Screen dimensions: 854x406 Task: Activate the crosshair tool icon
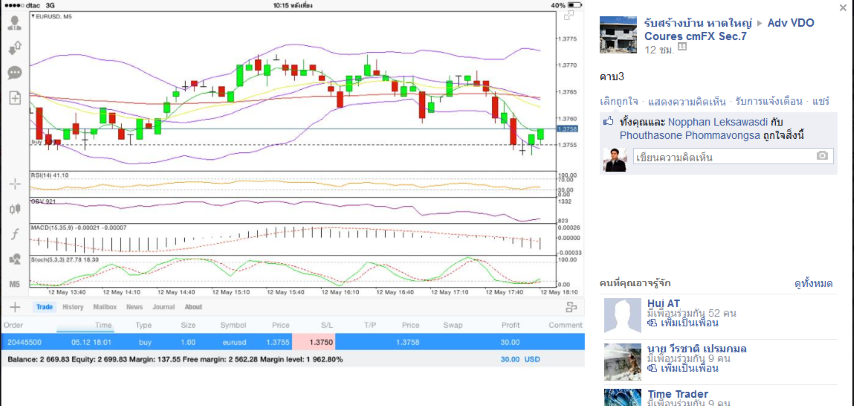pos(15,184)
